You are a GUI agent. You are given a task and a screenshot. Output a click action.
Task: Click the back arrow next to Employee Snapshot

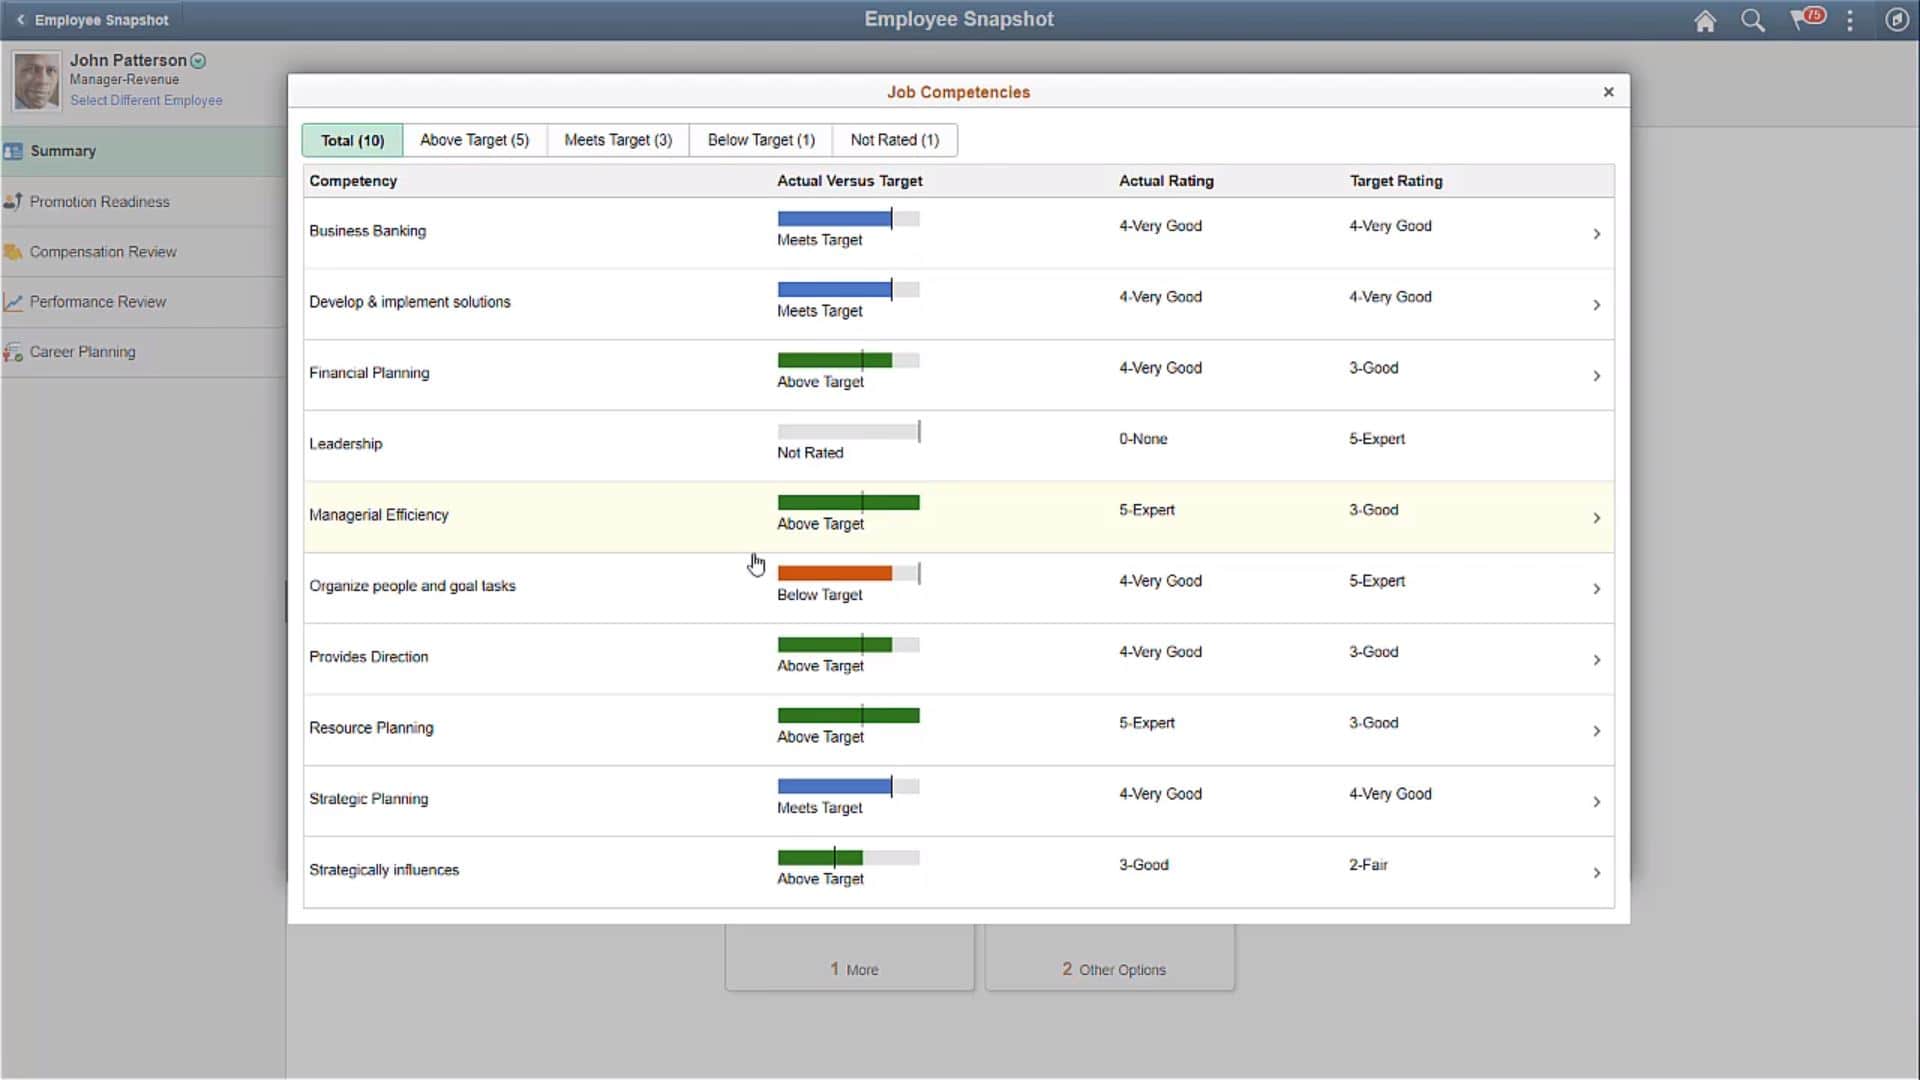(x=20, y=19)
